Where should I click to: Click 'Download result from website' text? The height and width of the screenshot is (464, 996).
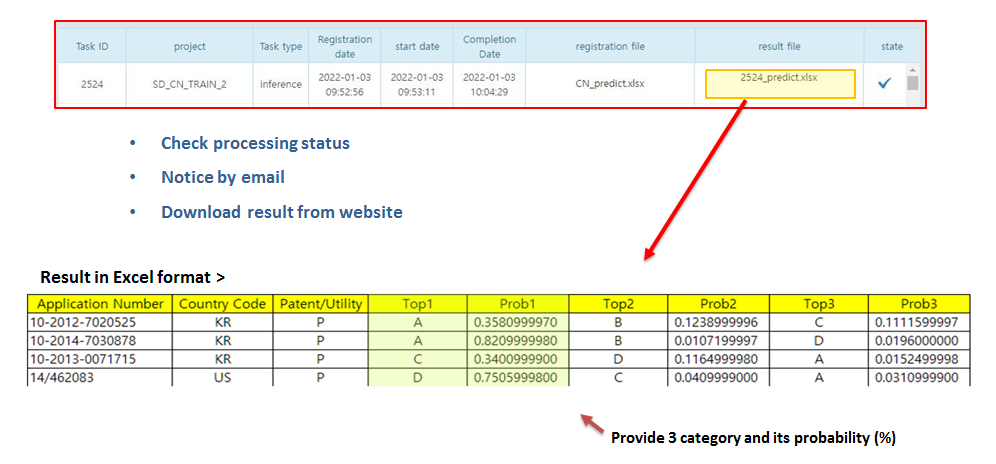pyautogui.click(x=282, y=212)
